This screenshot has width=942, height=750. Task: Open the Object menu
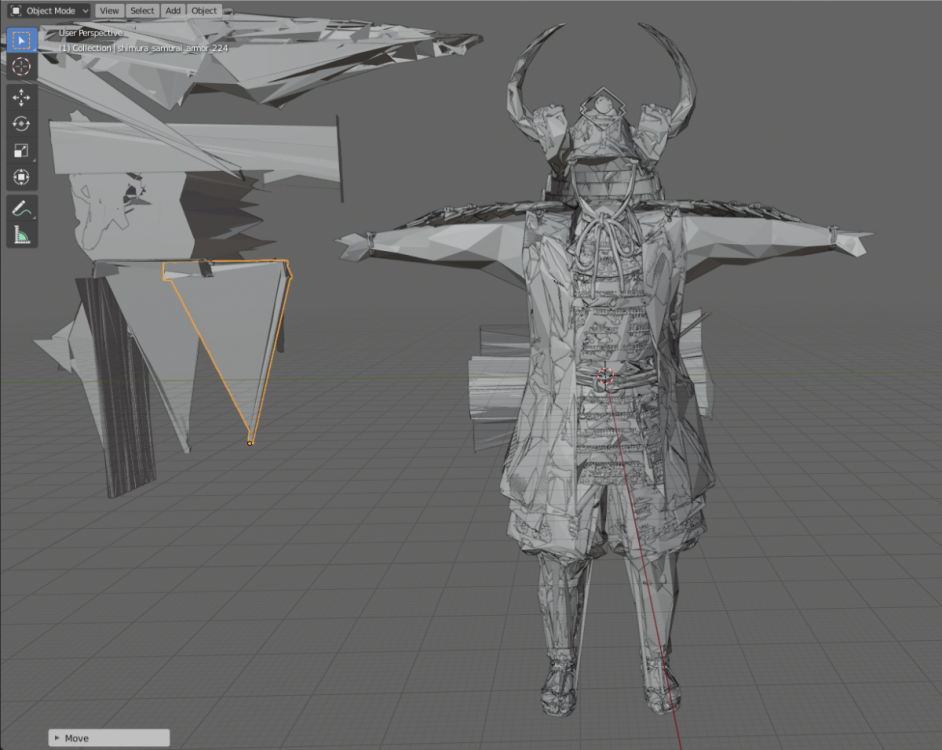coord(204,10)
